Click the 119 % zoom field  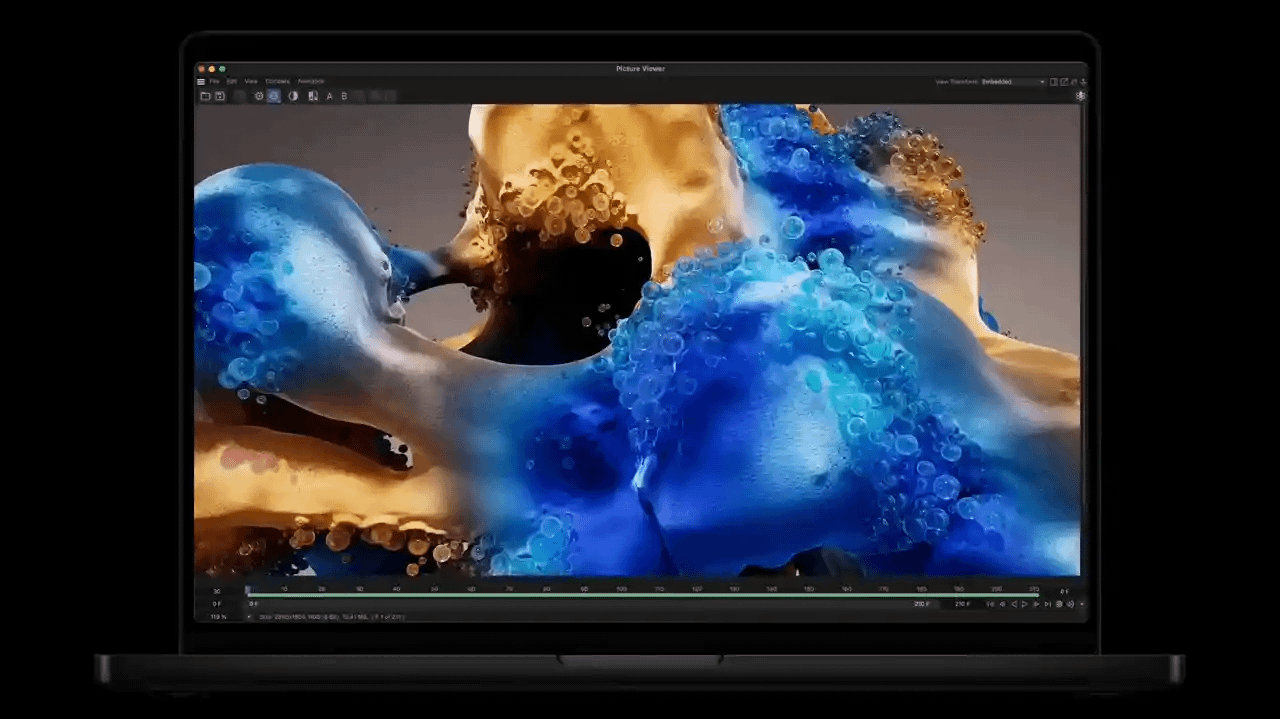pyautogui.click(x=217, y=617)
